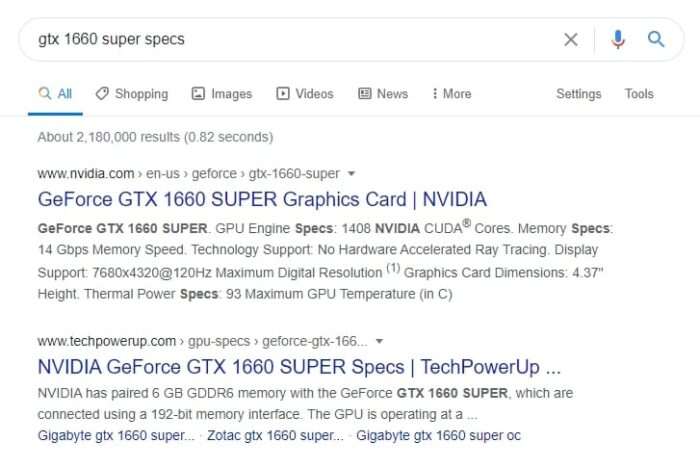Expand the dropdown arrow next to nvidia.com URL

[x=351, y=173]
